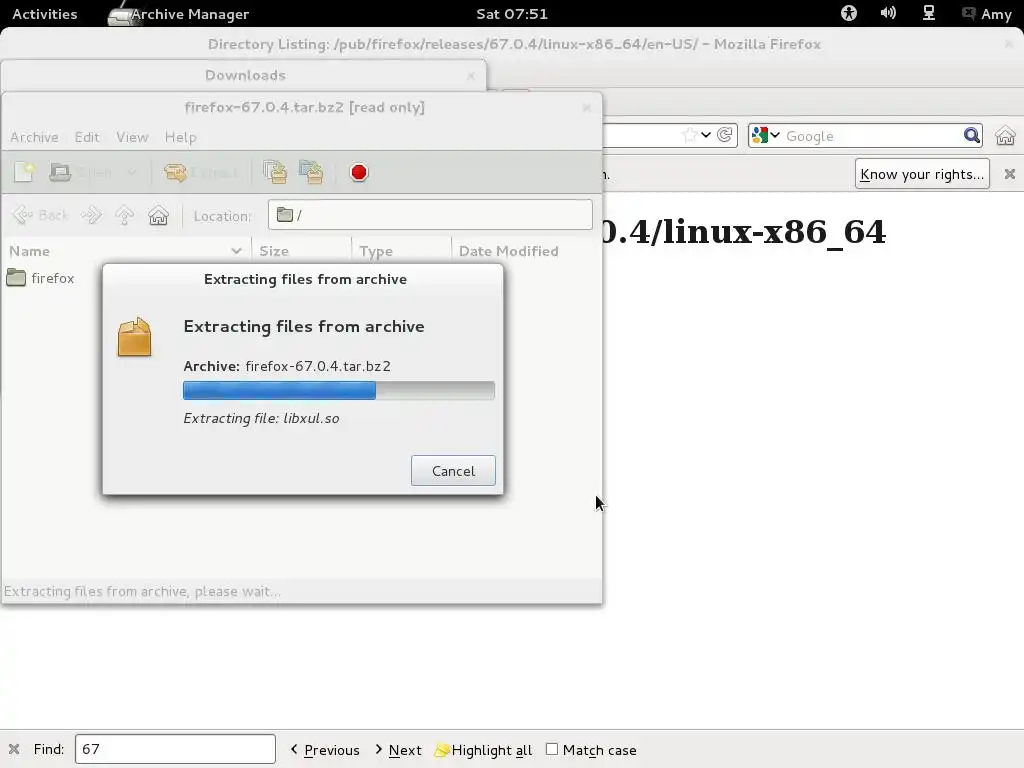Screen dimensions: 1024x768
Task: Click the bookmark star icon in Firefox
Action: pos(690,135)
